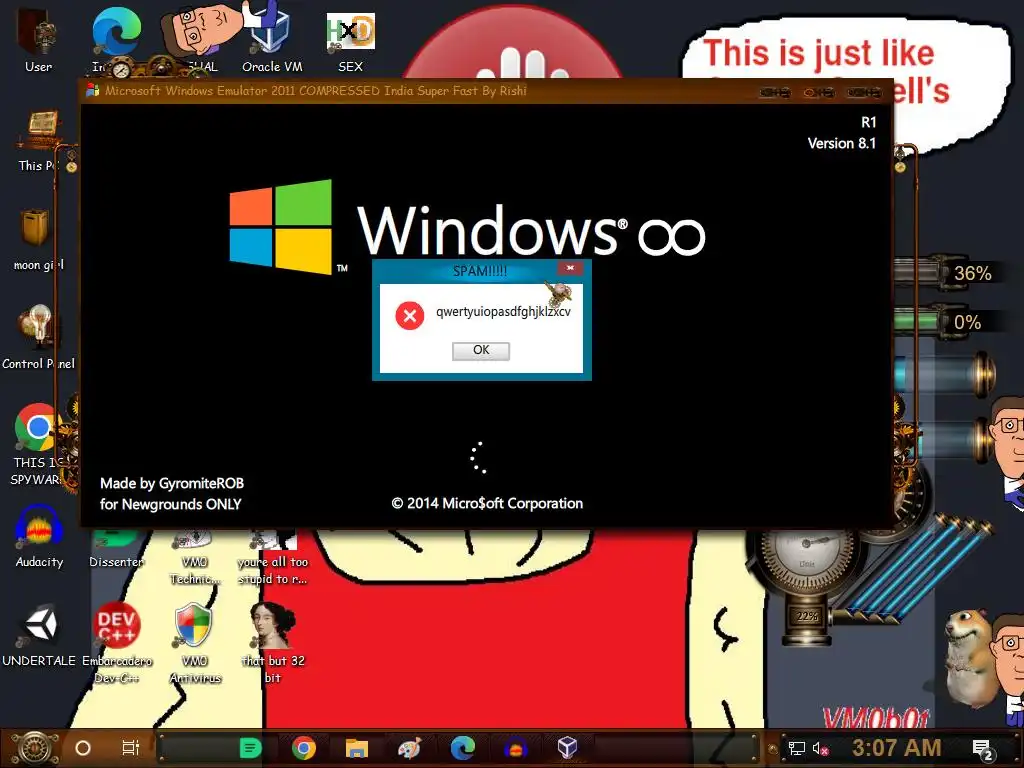Open Task View on the taskbar
This screenshot has height=768, width=1024.
[x=131, y=748]
